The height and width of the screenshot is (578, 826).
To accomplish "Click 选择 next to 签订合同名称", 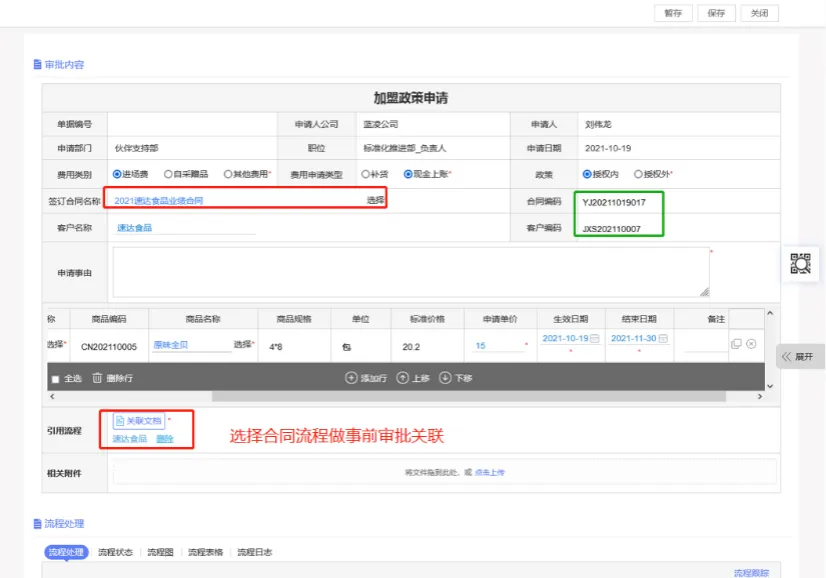I will point(375,200).
